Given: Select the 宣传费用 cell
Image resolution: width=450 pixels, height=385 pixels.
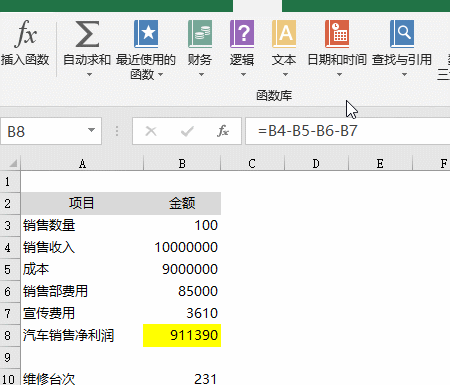Looking at the screenshot, I should (x=82, y=313).
